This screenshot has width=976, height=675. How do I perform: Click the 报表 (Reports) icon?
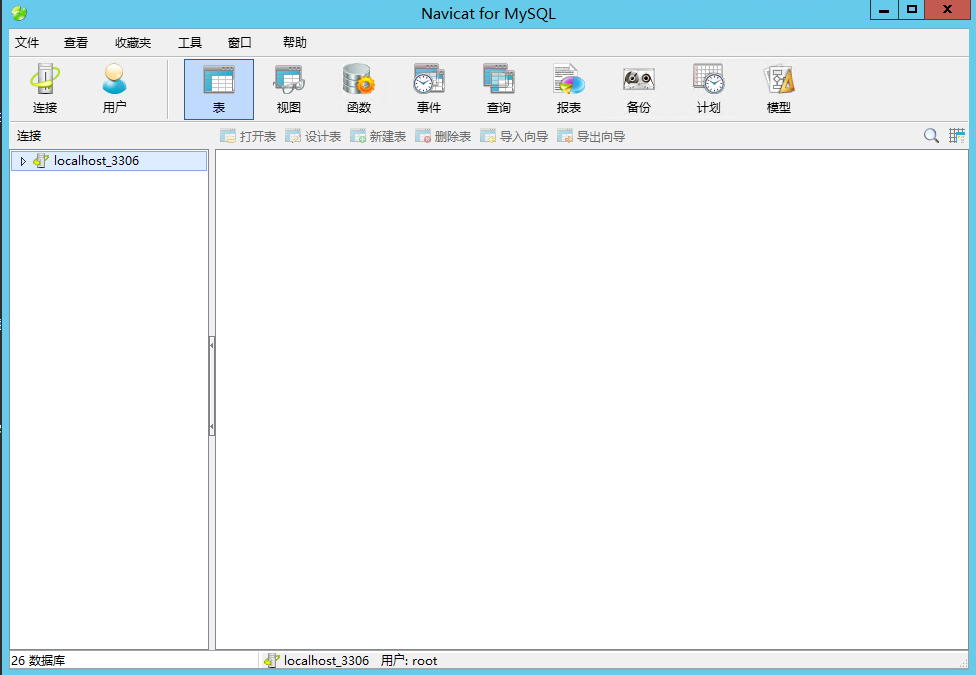(x=568, y=88)
